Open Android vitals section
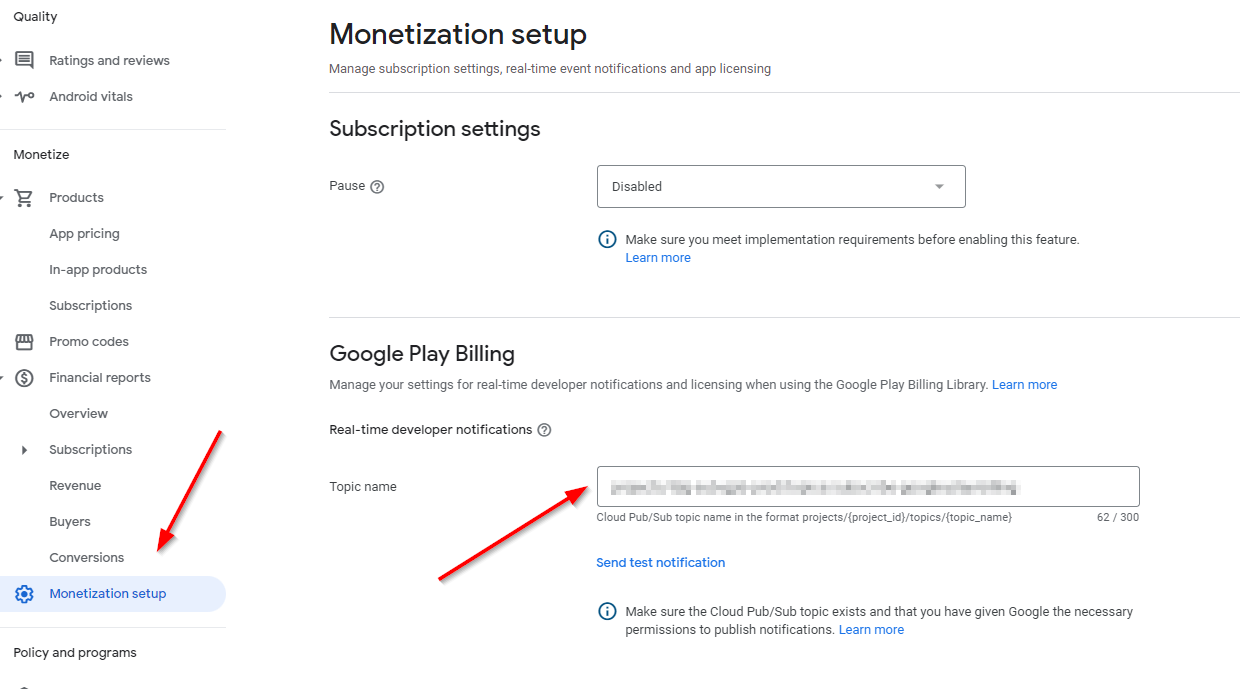Viewport: 1240px width, 689px height. click(91, 97)
